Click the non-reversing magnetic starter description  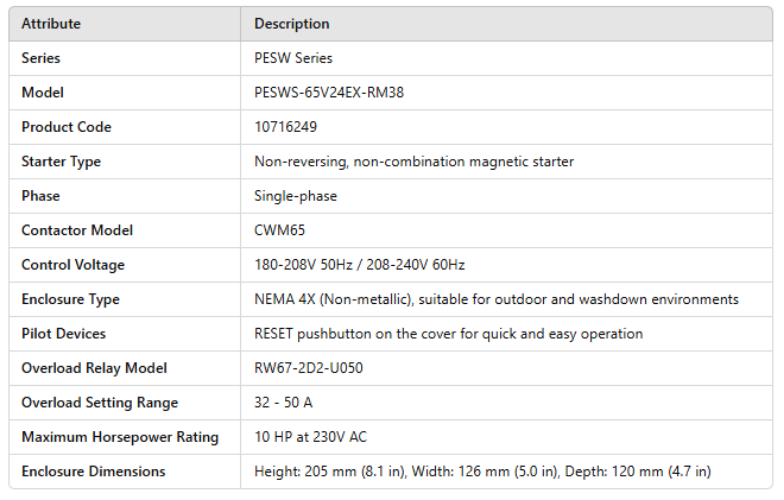(x=414, y=162)
